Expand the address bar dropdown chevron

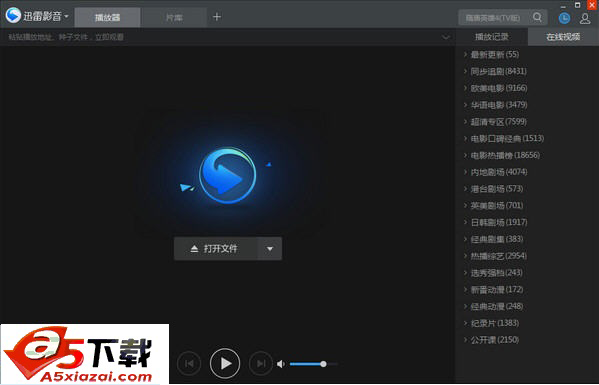445,37
